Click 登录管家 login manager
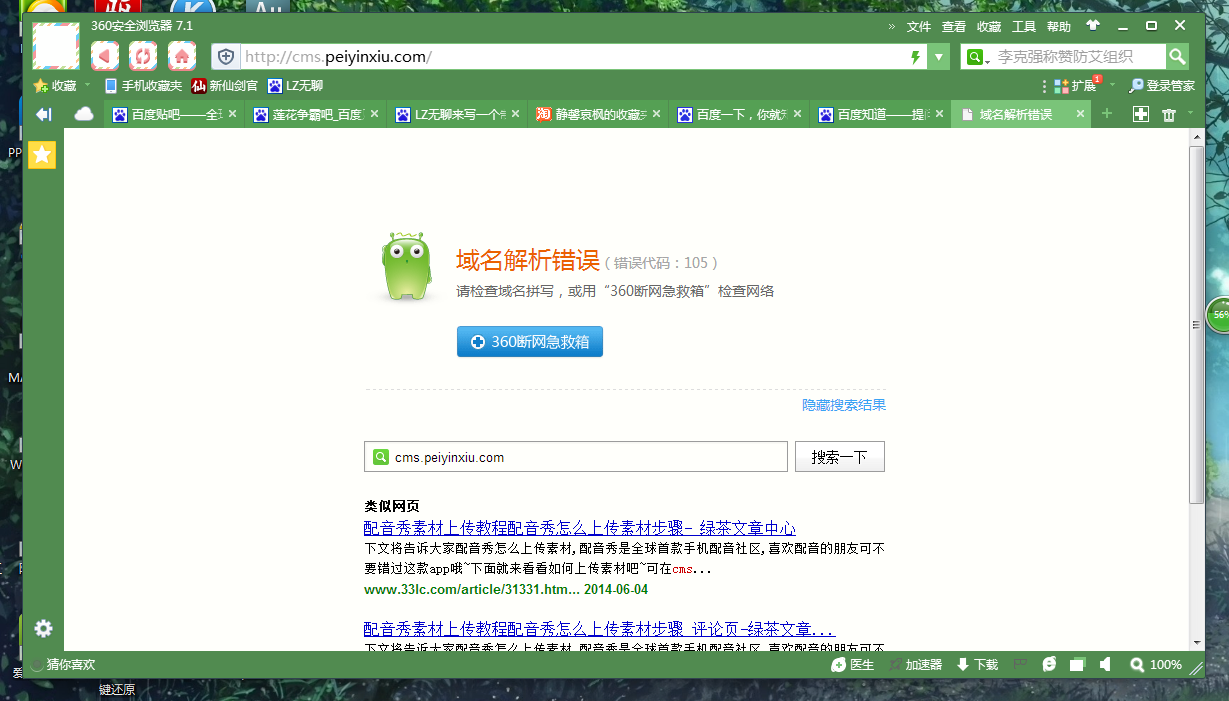 1162,86
